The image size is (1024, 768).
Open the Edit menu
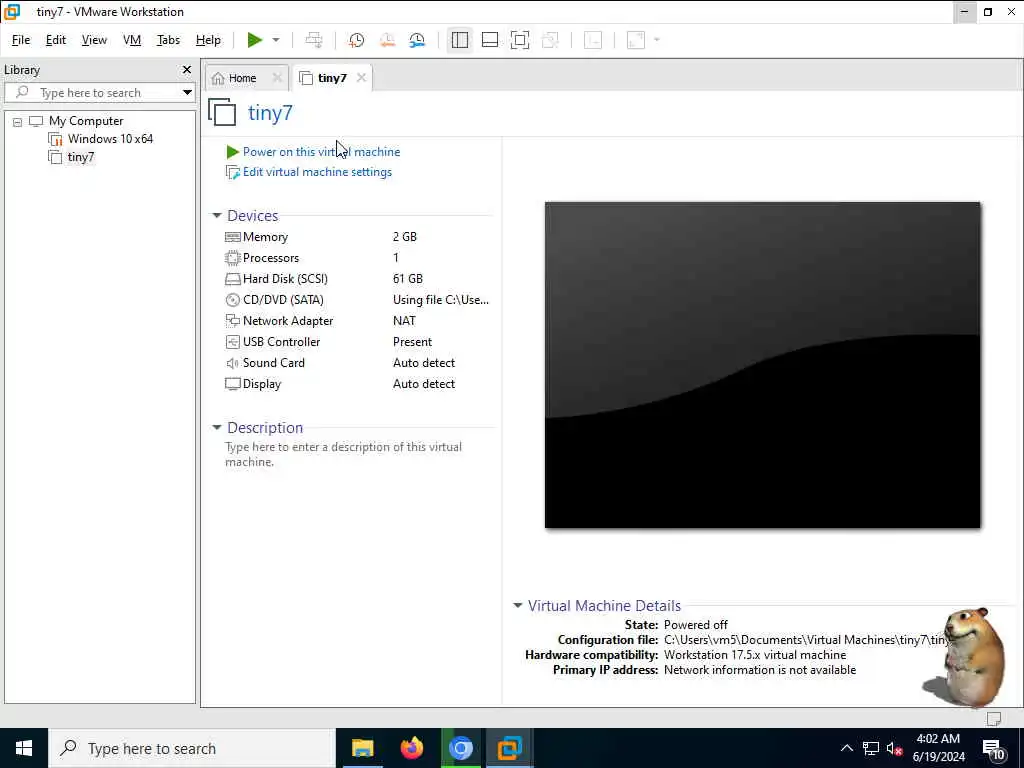click(x=56, y=40)
